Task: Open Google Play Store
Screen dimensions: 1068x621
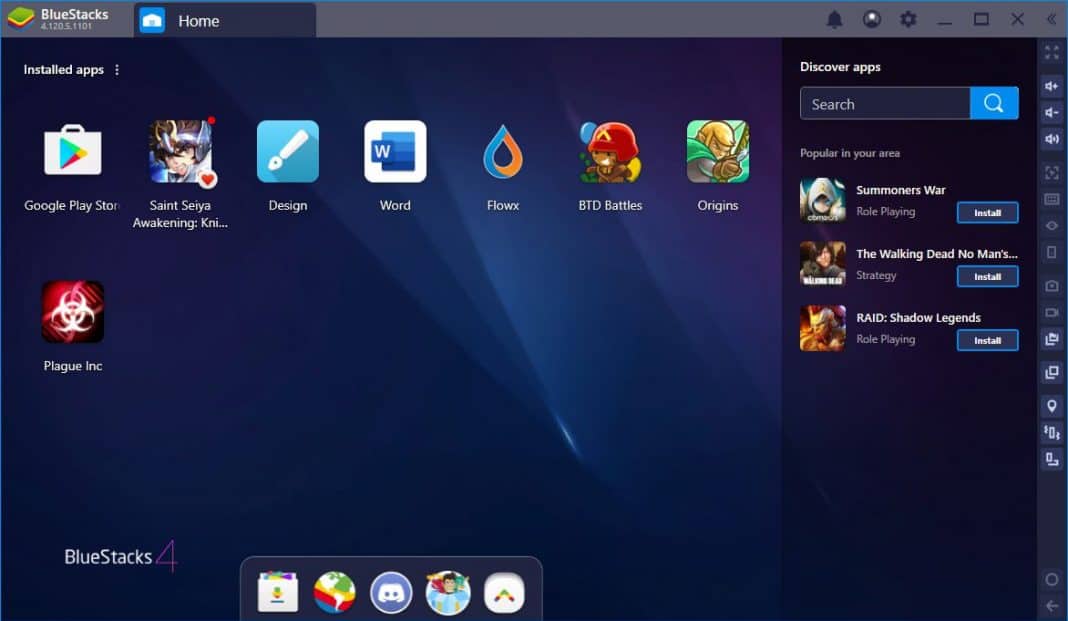Action: (71, 152)
